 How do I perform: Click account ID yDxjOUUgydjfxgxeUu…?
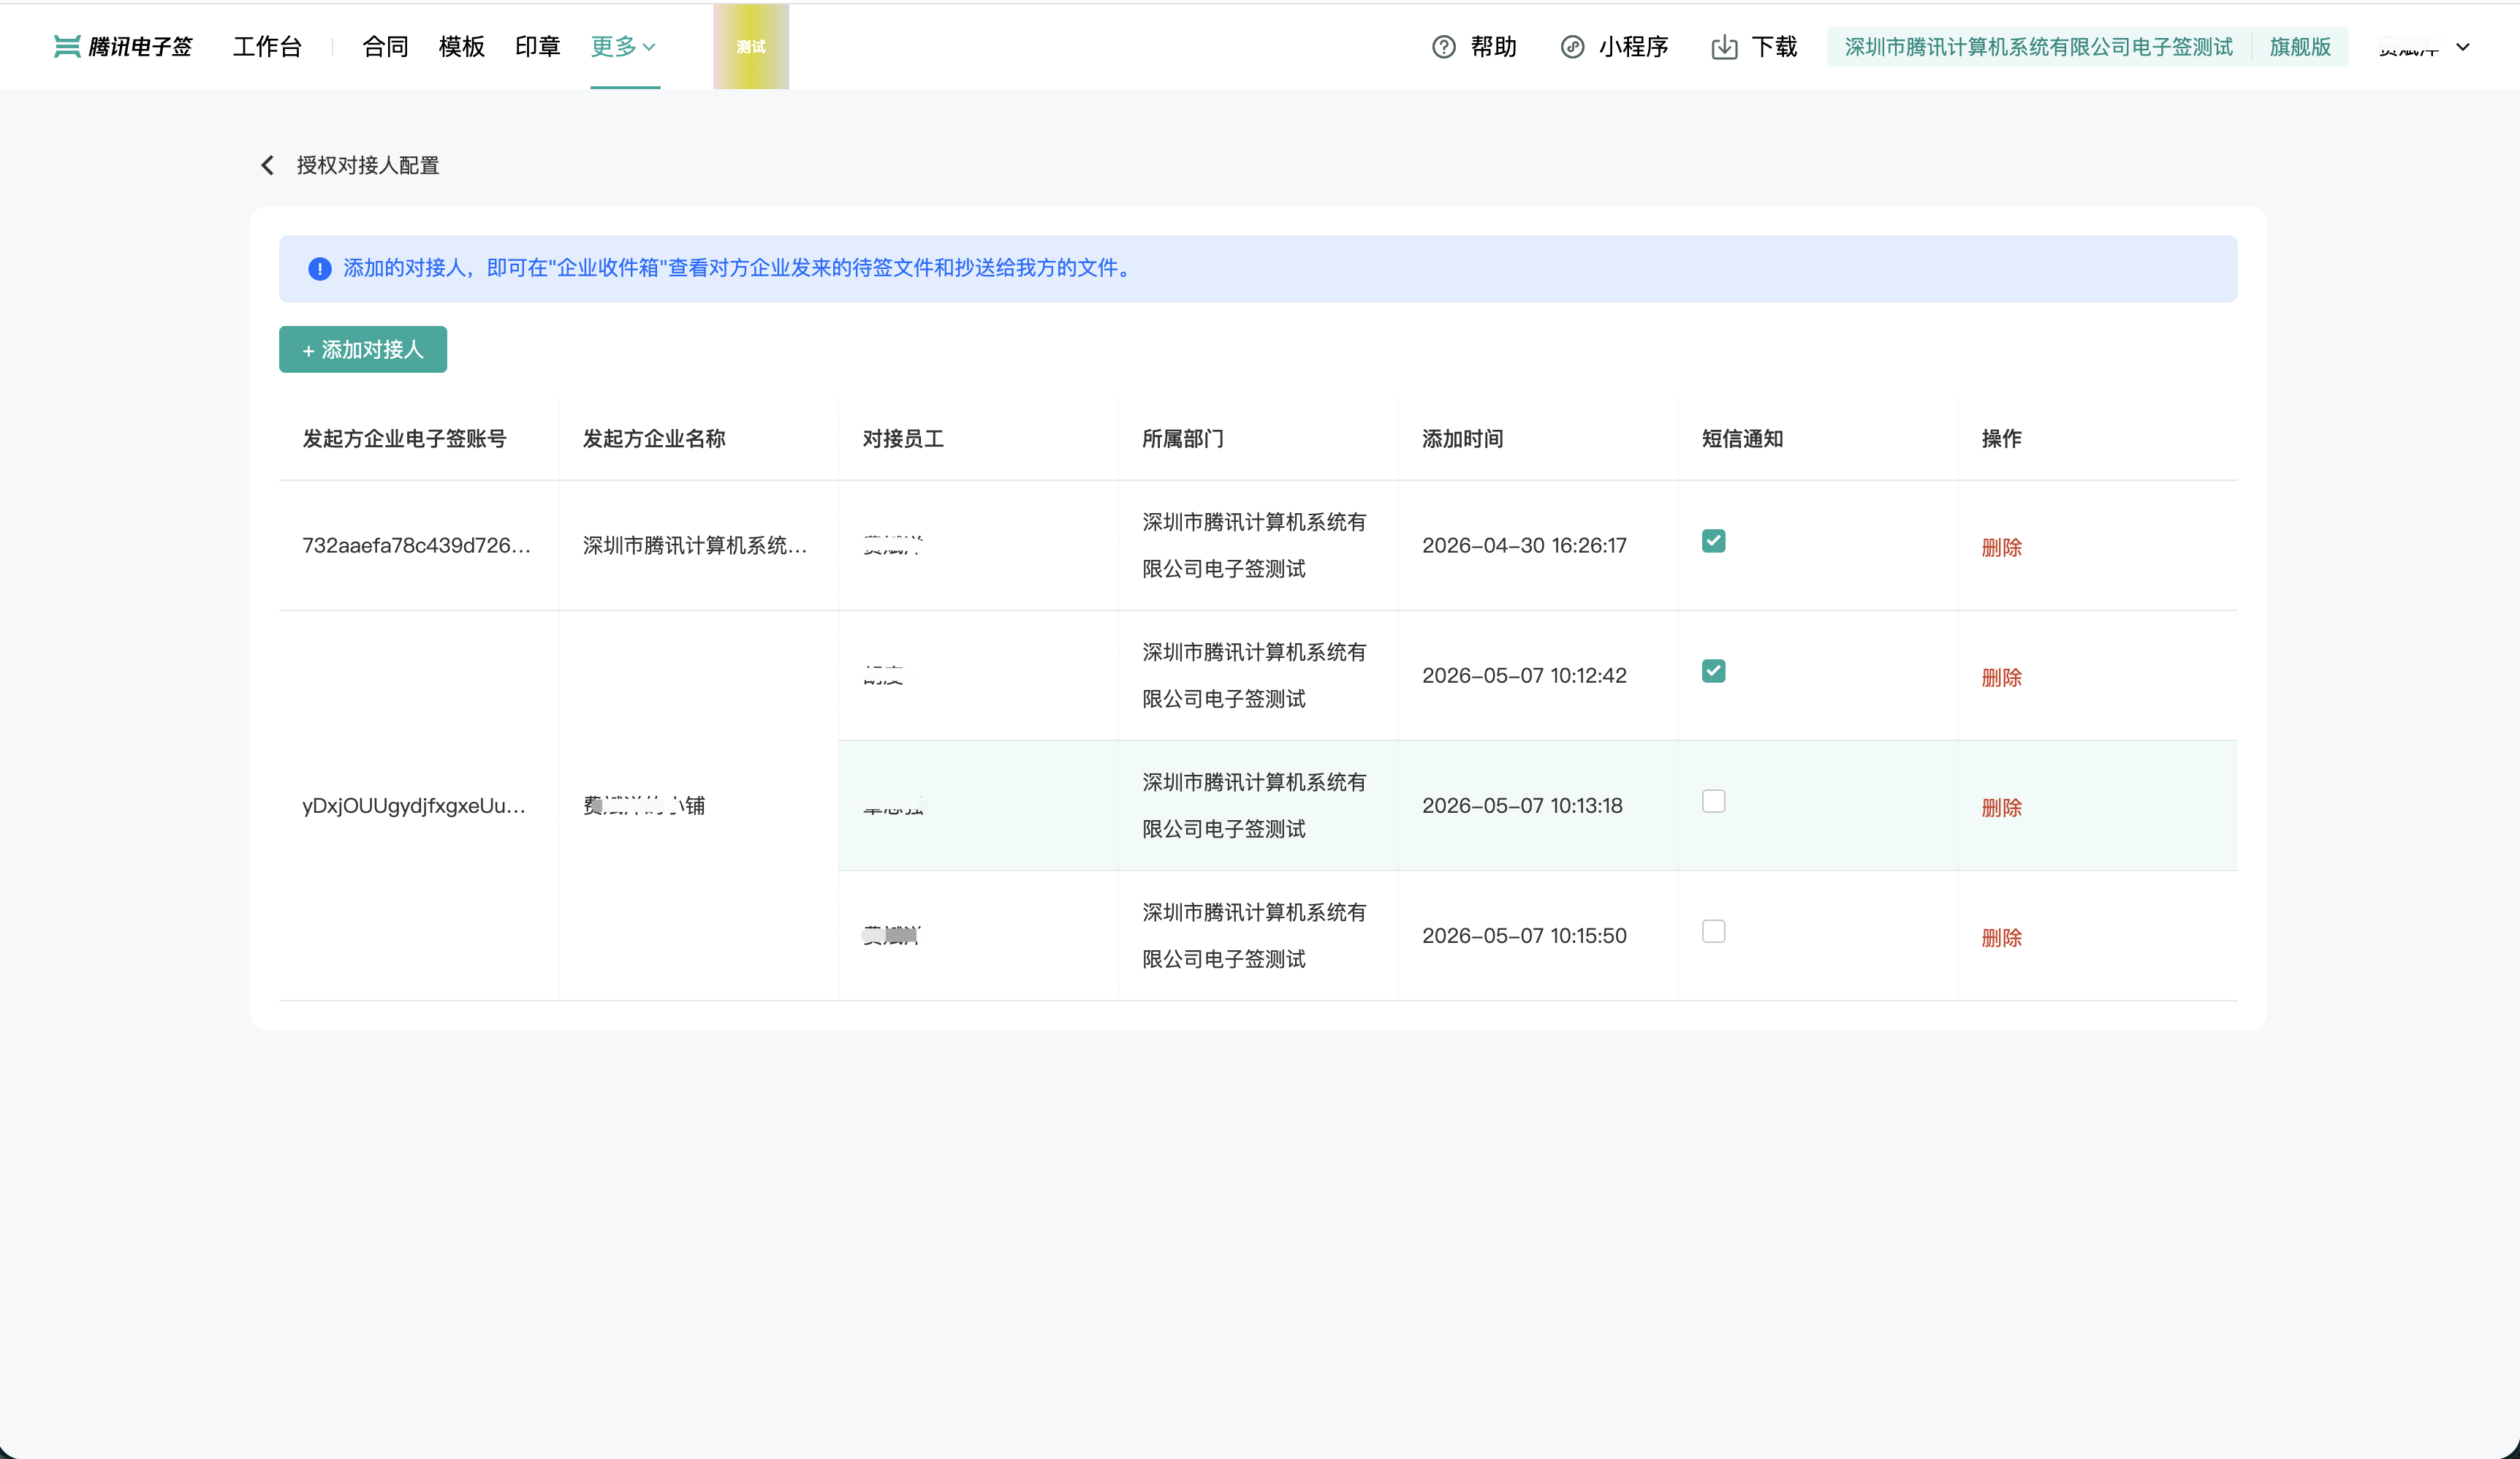click(414, 806)
